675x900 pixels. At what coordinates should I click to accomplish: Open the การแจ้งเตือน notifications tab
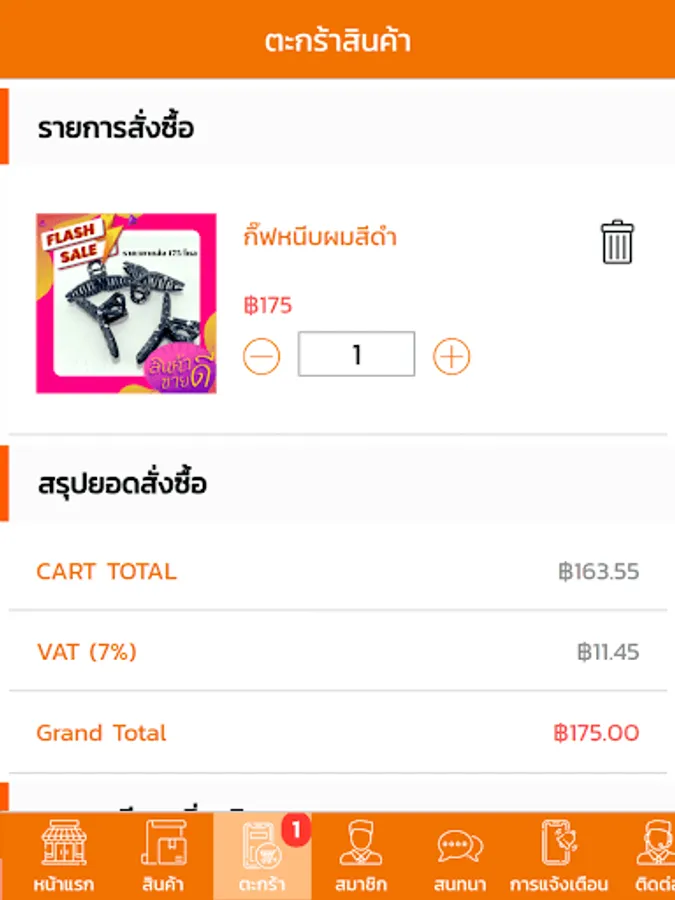(x=558, y=856)
